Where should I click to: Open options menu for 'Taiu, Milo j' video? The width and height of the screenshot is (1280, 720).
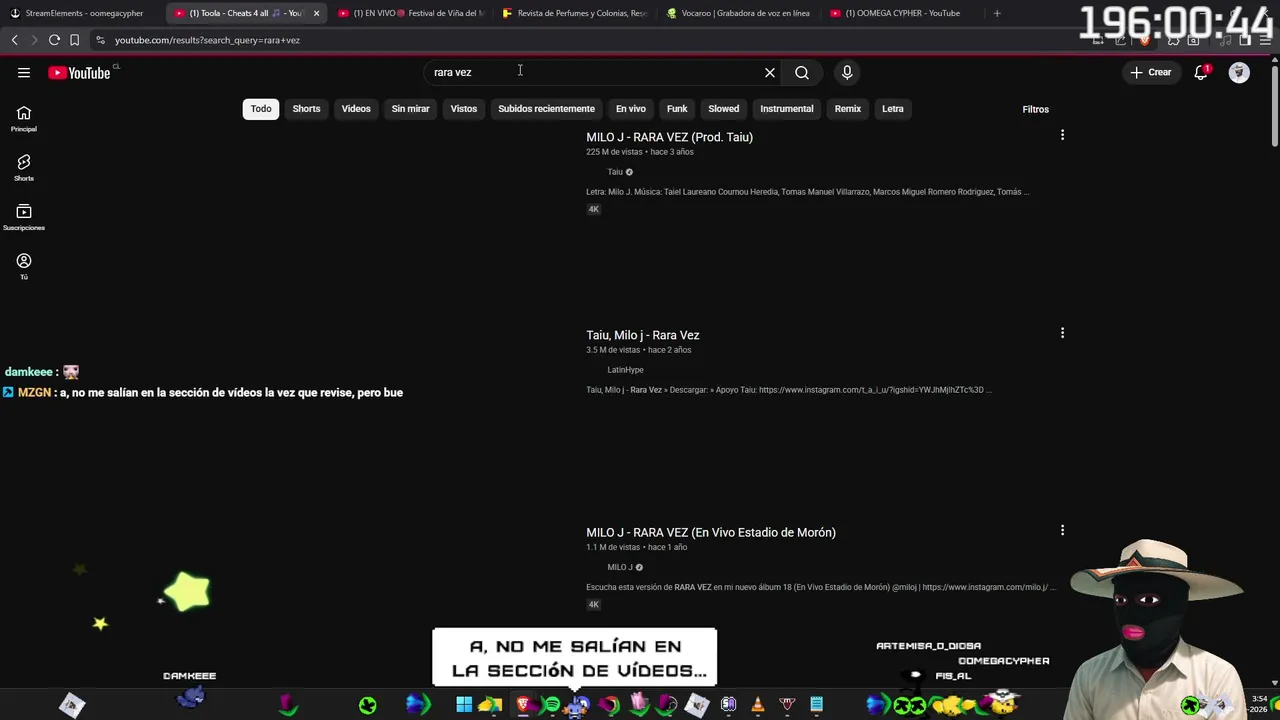(x=1062, y=333)
